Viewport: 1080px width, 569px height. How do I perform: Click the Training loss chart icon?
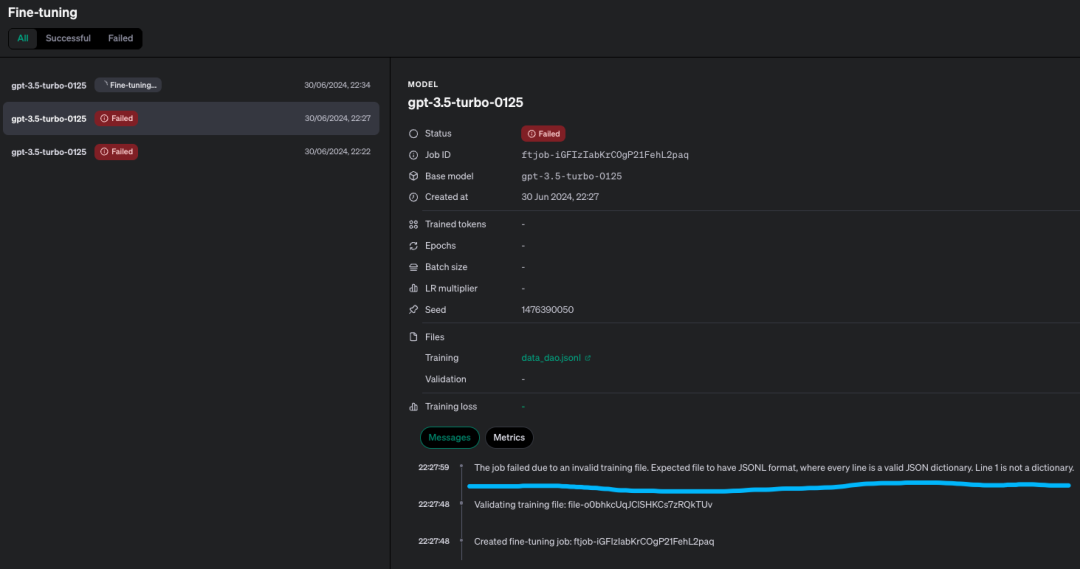(x=414, y=407)
